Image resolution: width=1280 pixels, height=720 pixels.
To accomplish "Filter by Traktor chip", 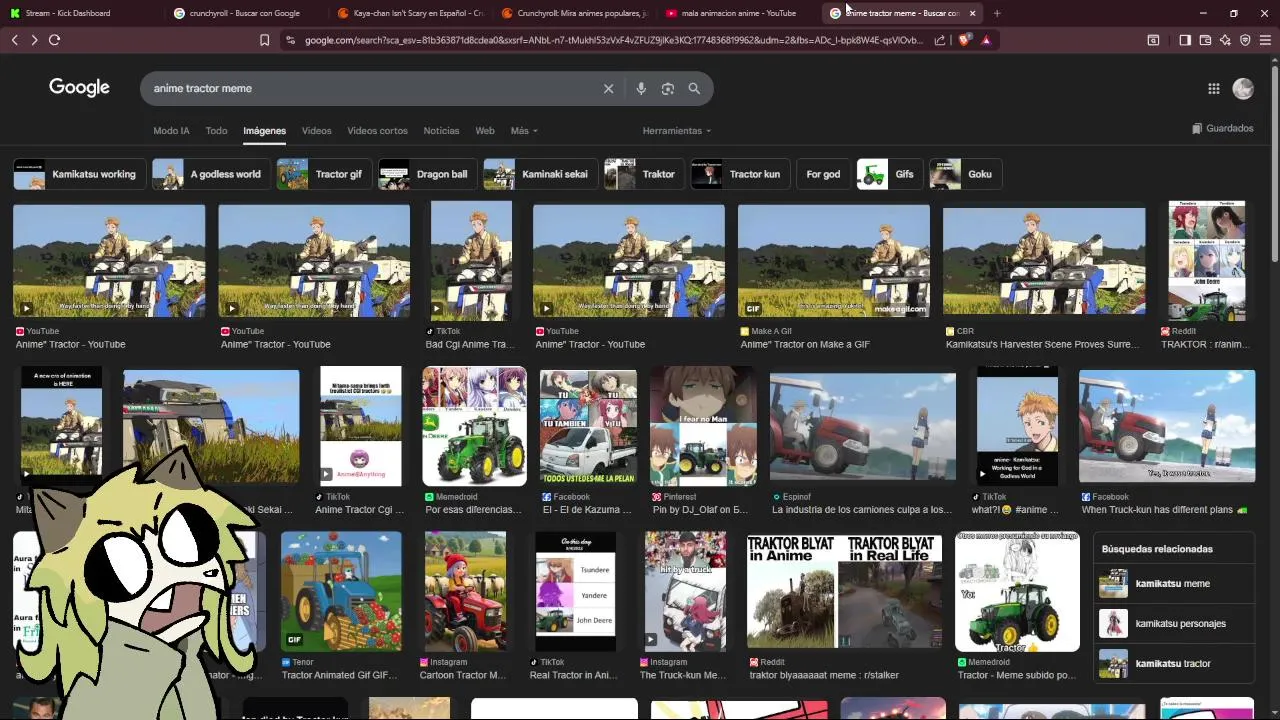I will click(x=643, y=174).
